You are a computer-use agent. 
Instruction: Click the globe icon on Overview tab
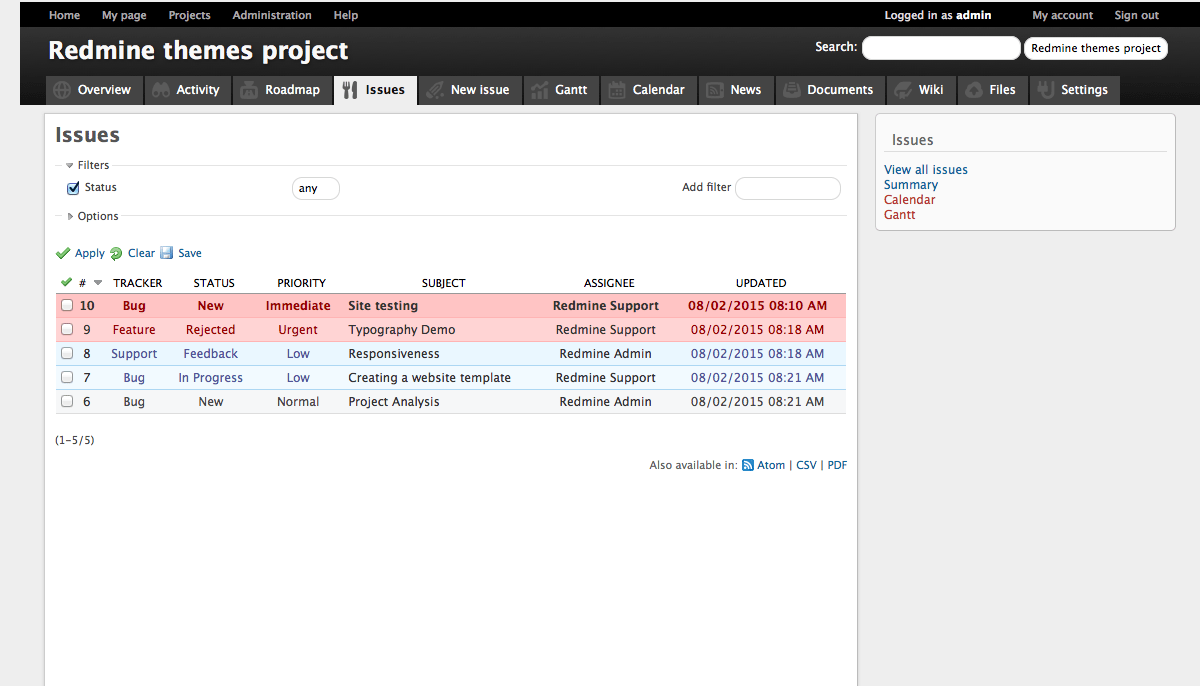tap(62, 90)
